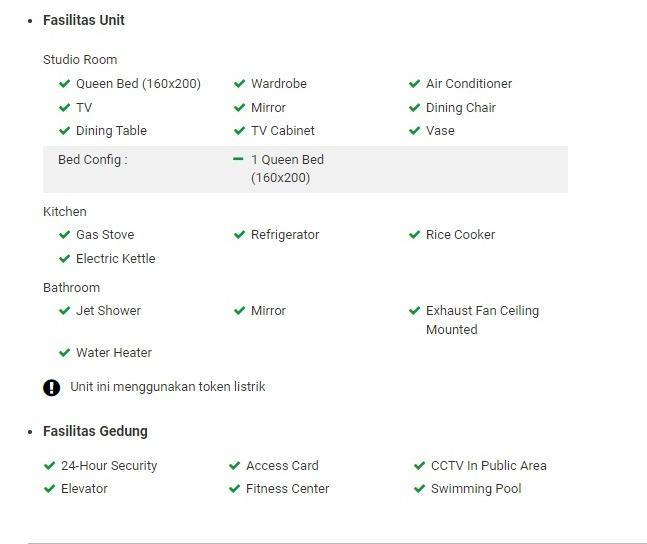Select the Studio Room section label
Image resolution: width=647 pixels, height=544 pixels.
[x=80, y=60]
